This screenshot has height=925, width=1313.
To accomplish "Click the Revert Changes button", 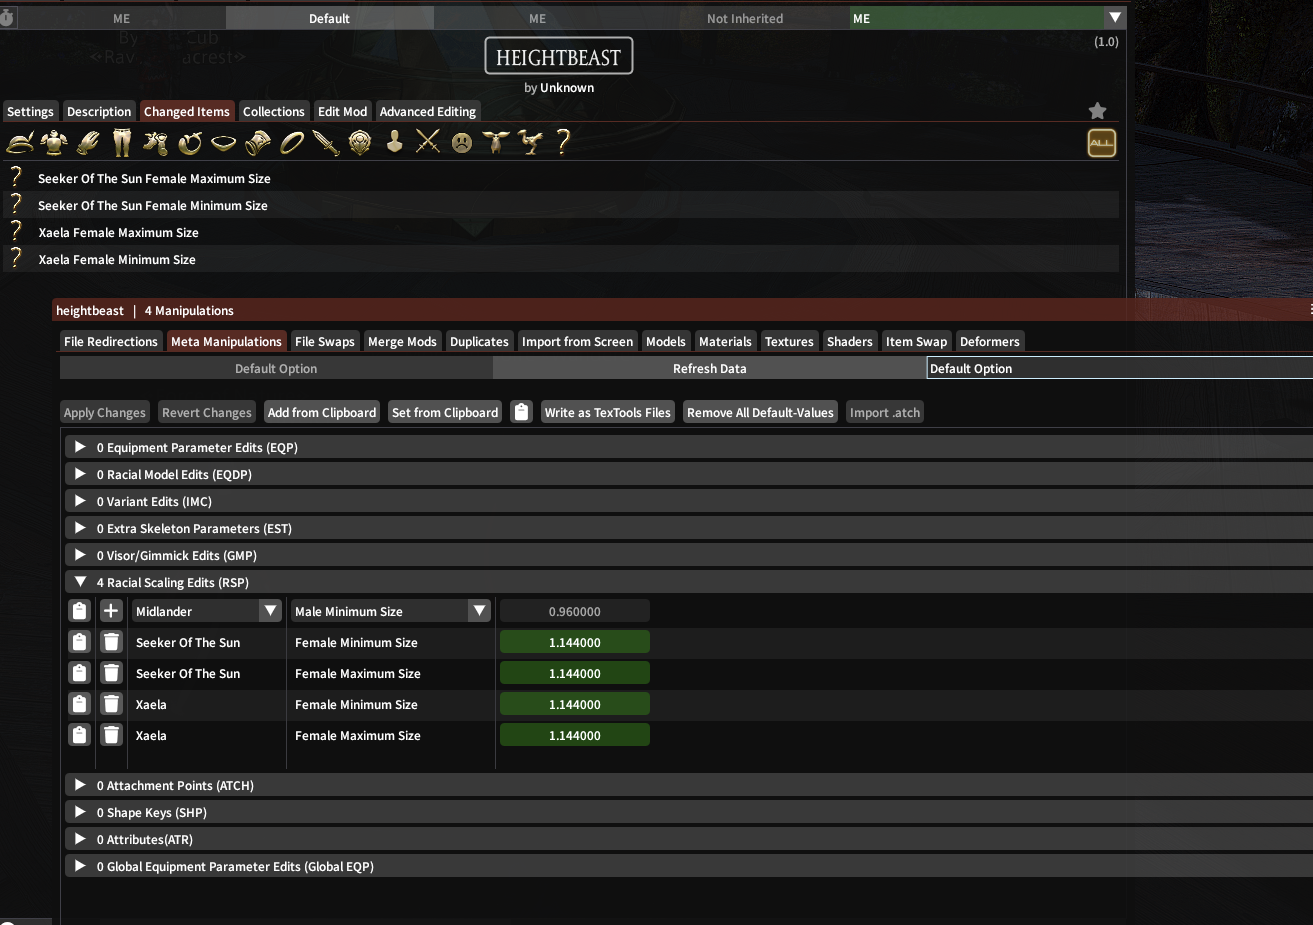I will pyautogui.click(x=207, y=412).
